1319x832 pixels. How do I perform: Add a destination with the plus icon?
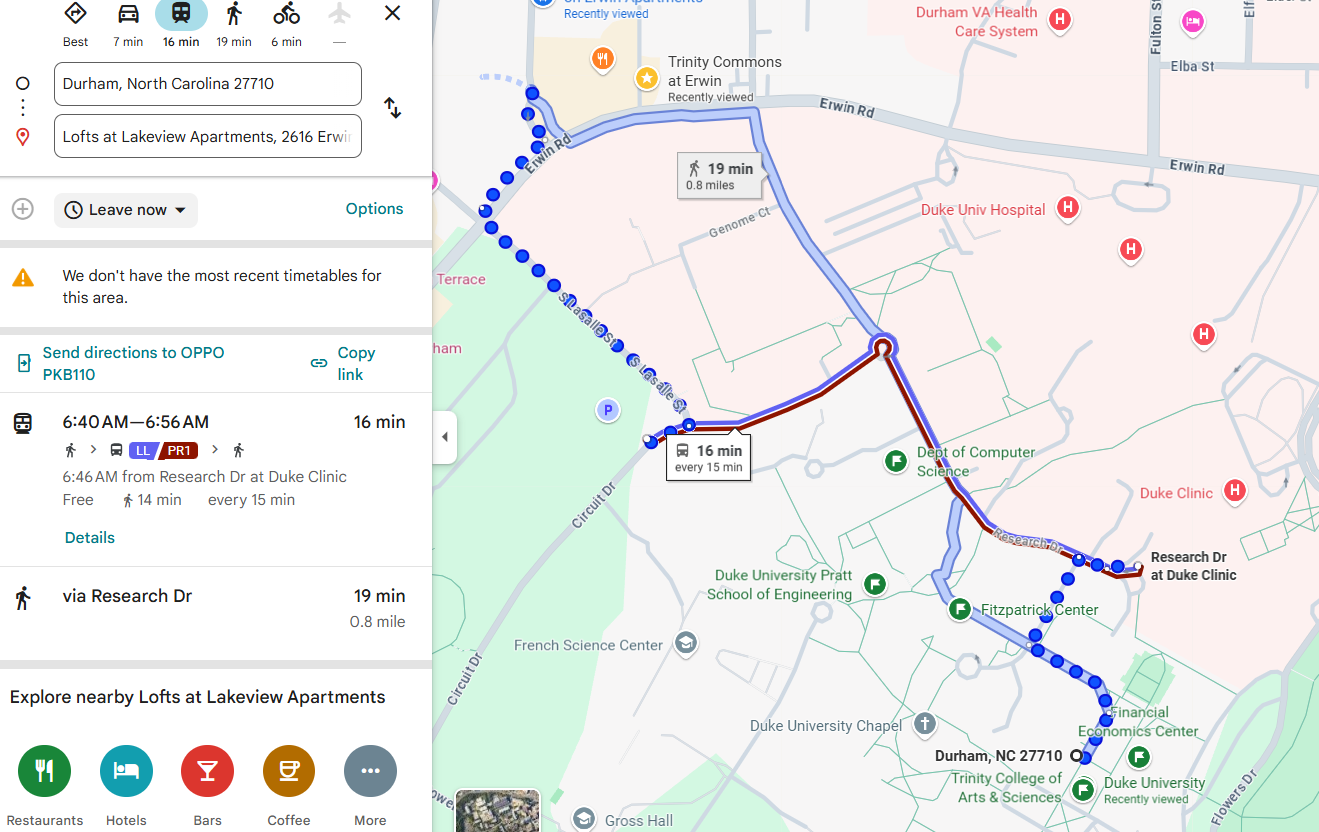click(23, 209)
